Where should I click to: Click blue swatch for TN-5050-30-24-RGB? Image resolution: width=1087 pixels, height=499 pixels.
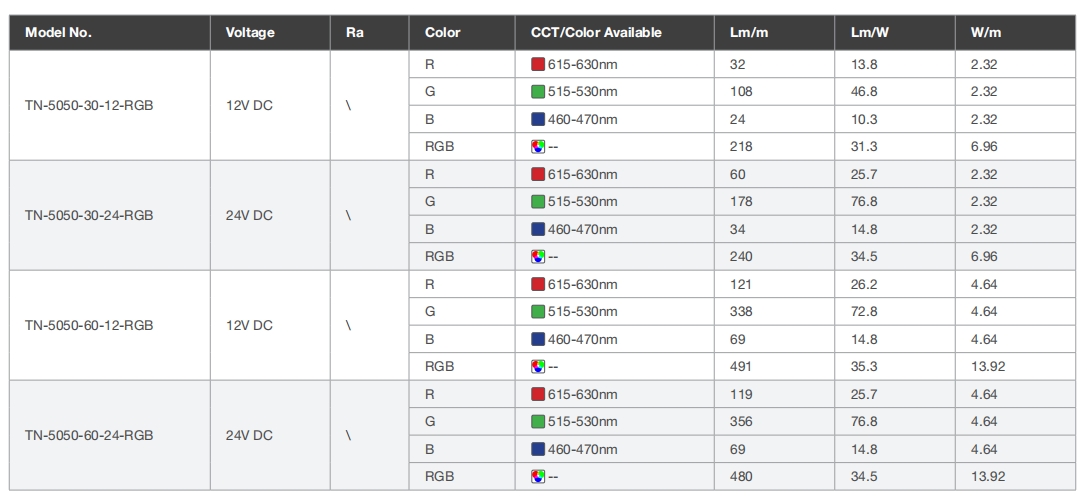pos(538,229)
